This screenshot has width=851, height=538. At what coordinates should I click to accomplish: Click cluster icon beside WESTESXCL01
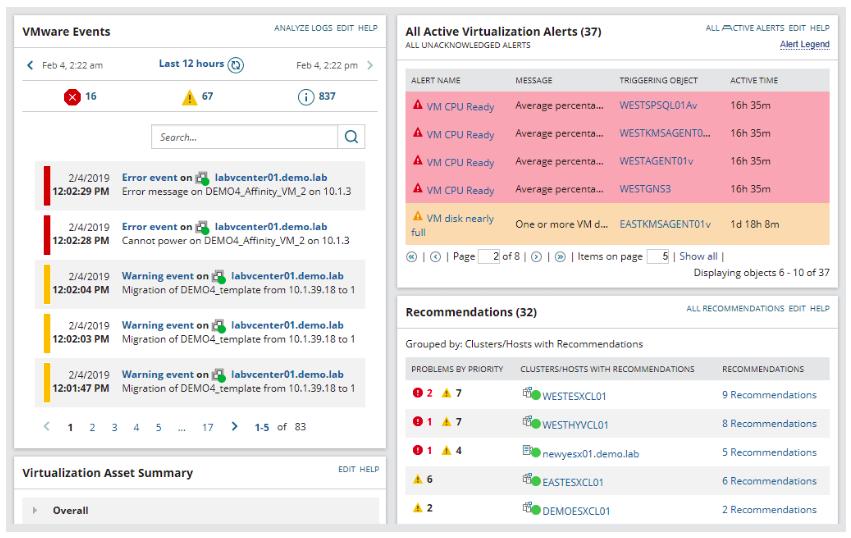pos(531,394)
